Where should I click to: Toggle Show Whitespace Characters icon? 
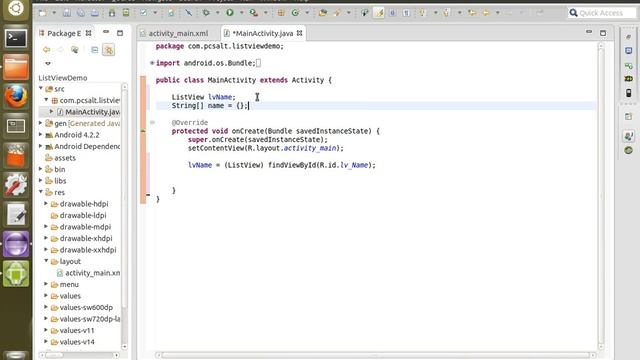coord(407,13)
